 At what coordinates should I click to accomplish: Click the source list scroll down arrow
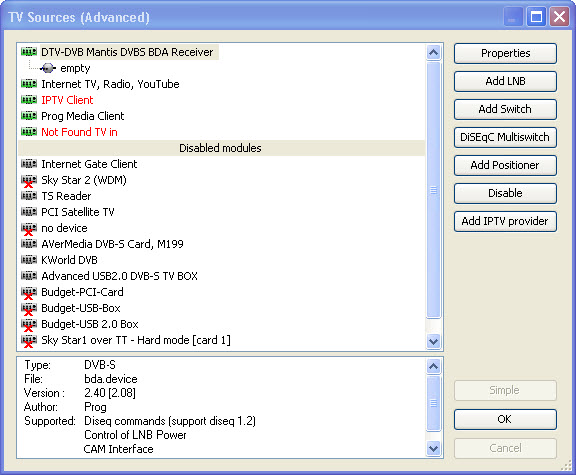coord(433,341)
